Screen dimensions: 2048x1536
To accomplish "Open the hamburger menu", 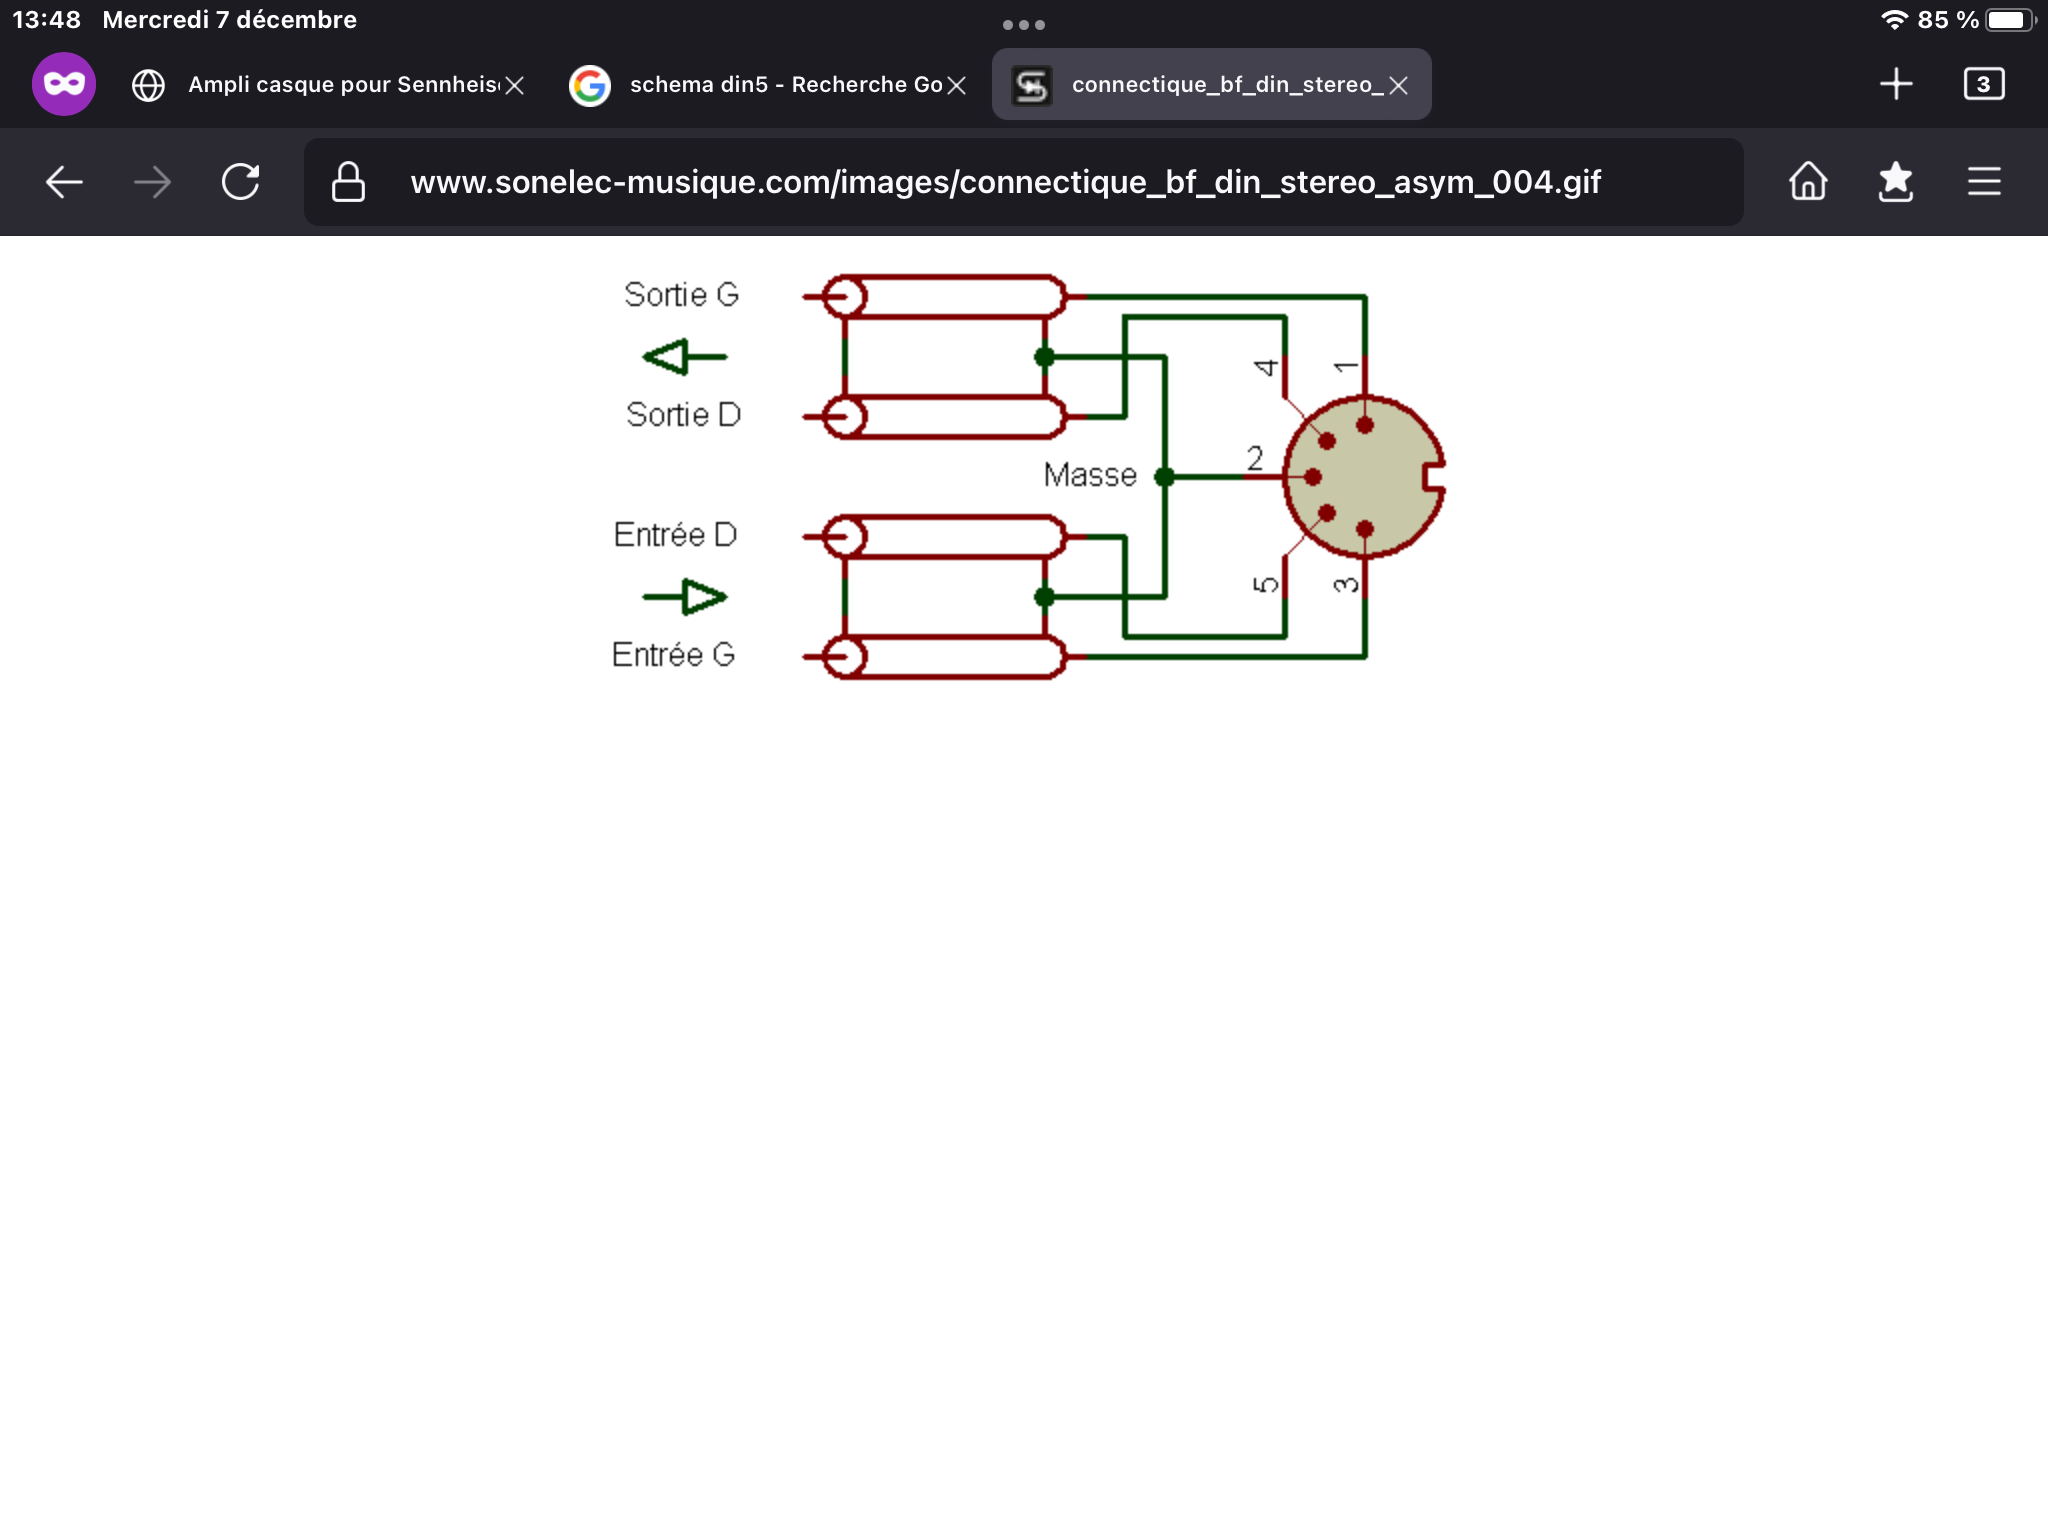I will [x=1984, y=182].
